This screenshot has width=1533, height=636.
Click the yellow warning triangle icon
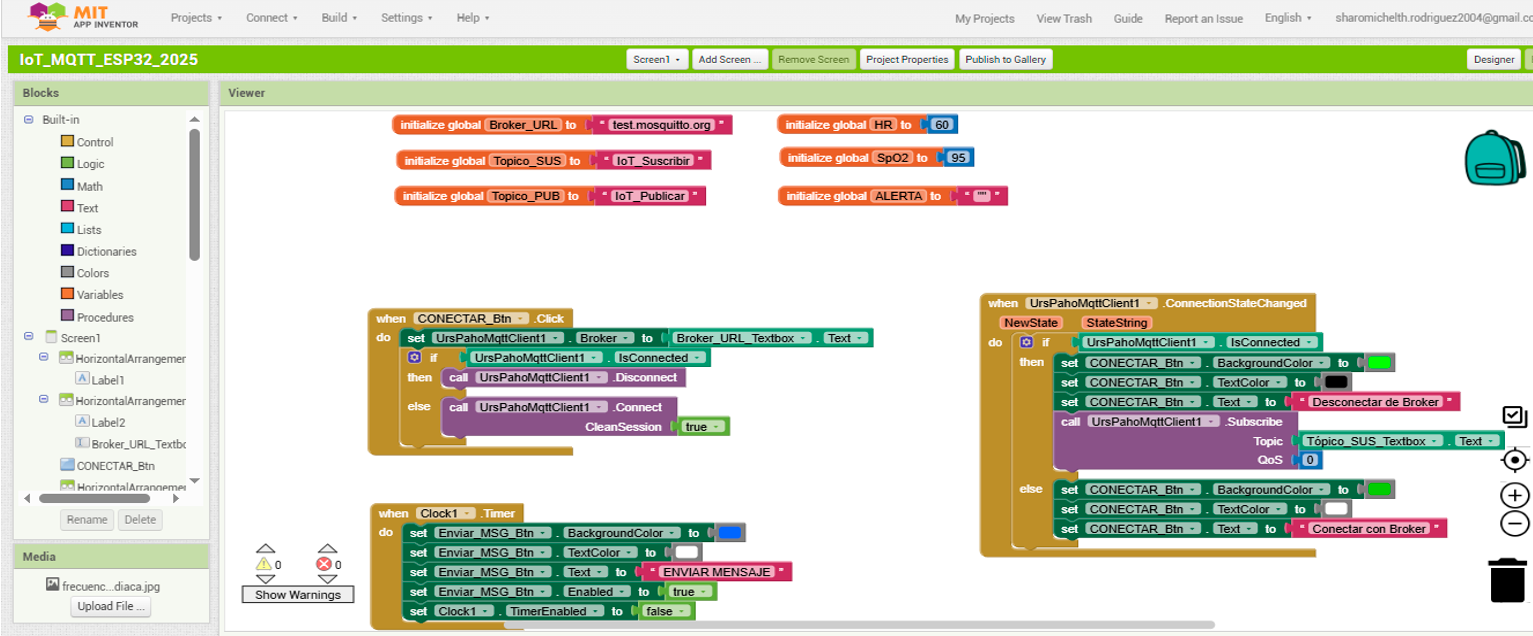(x=265, y=564)
